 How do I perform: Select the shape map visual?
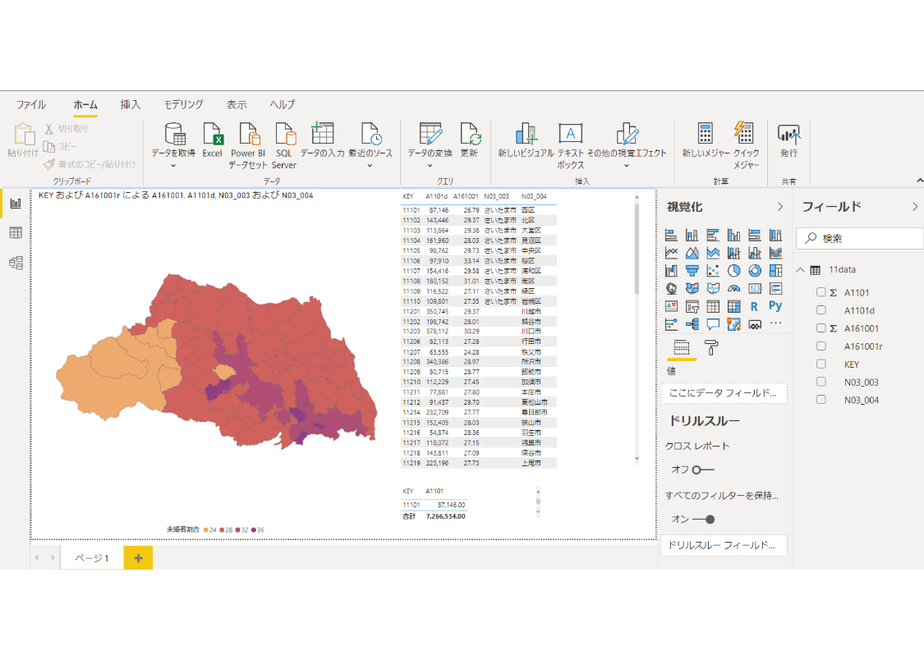[x=713, y=289]
